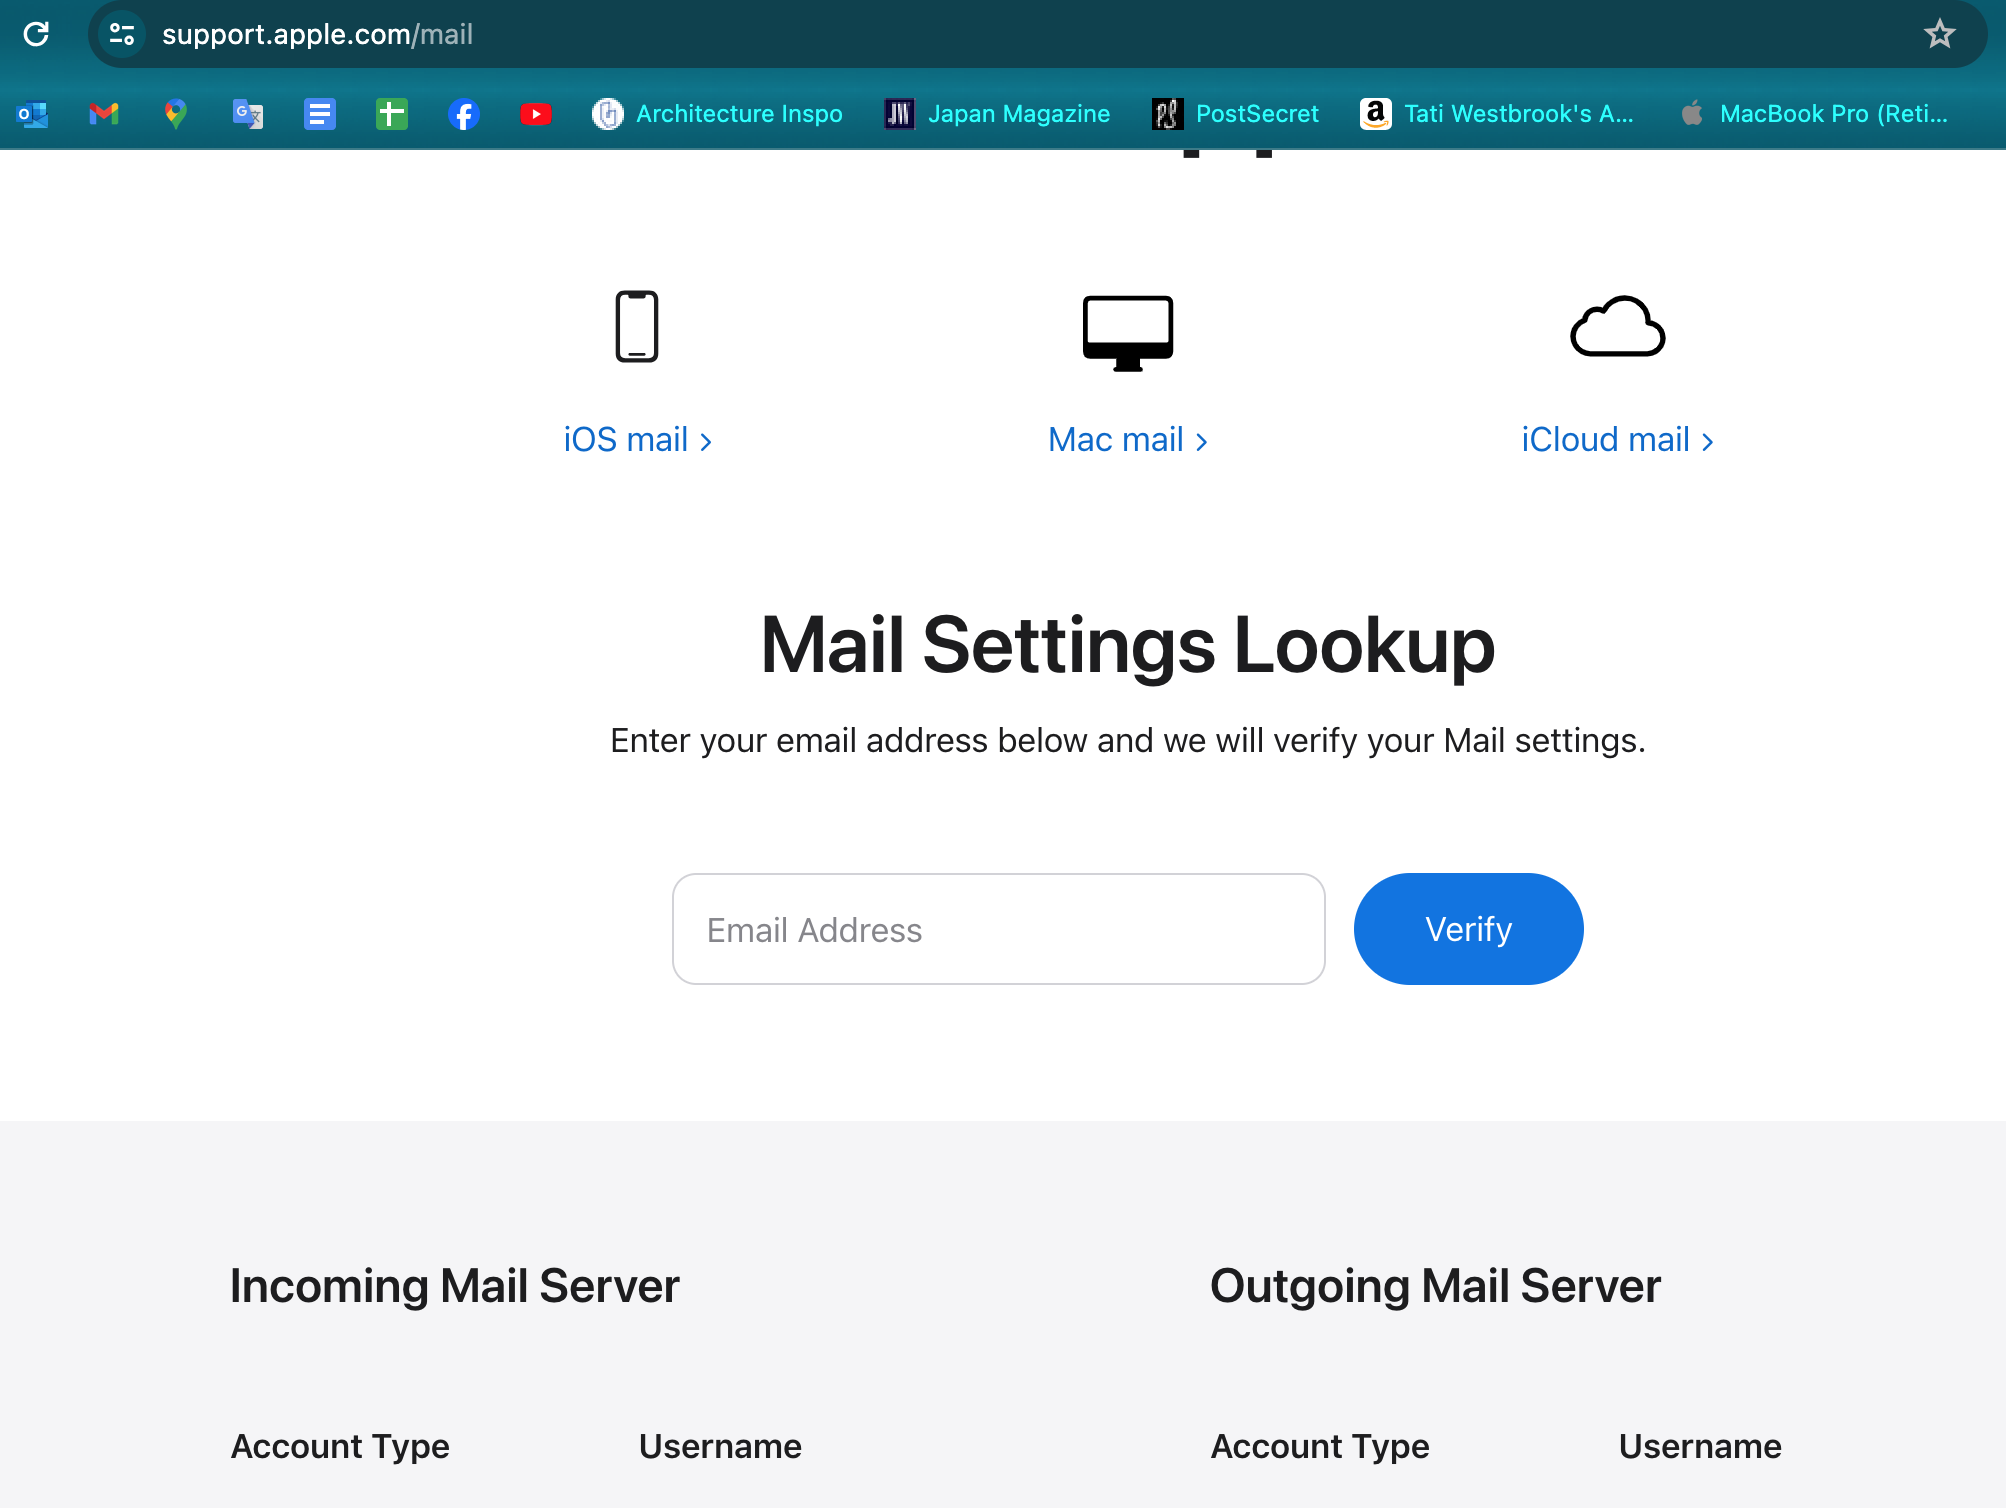Open the Google Maps bookmark icon
Image resolution: width=2006 pixels, height=1508 pixels.
(x=176, y=114)
